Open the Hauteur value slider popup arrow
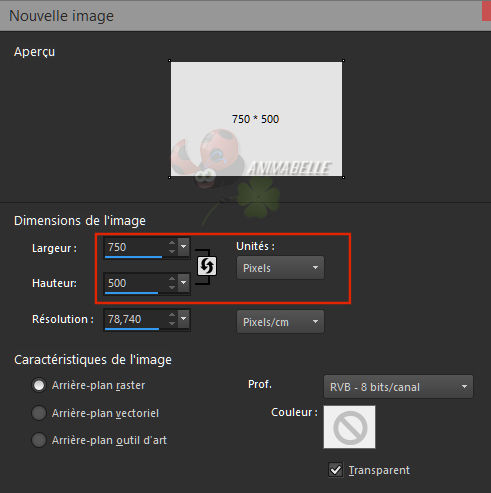491x493 pixels. click(183, 283)
